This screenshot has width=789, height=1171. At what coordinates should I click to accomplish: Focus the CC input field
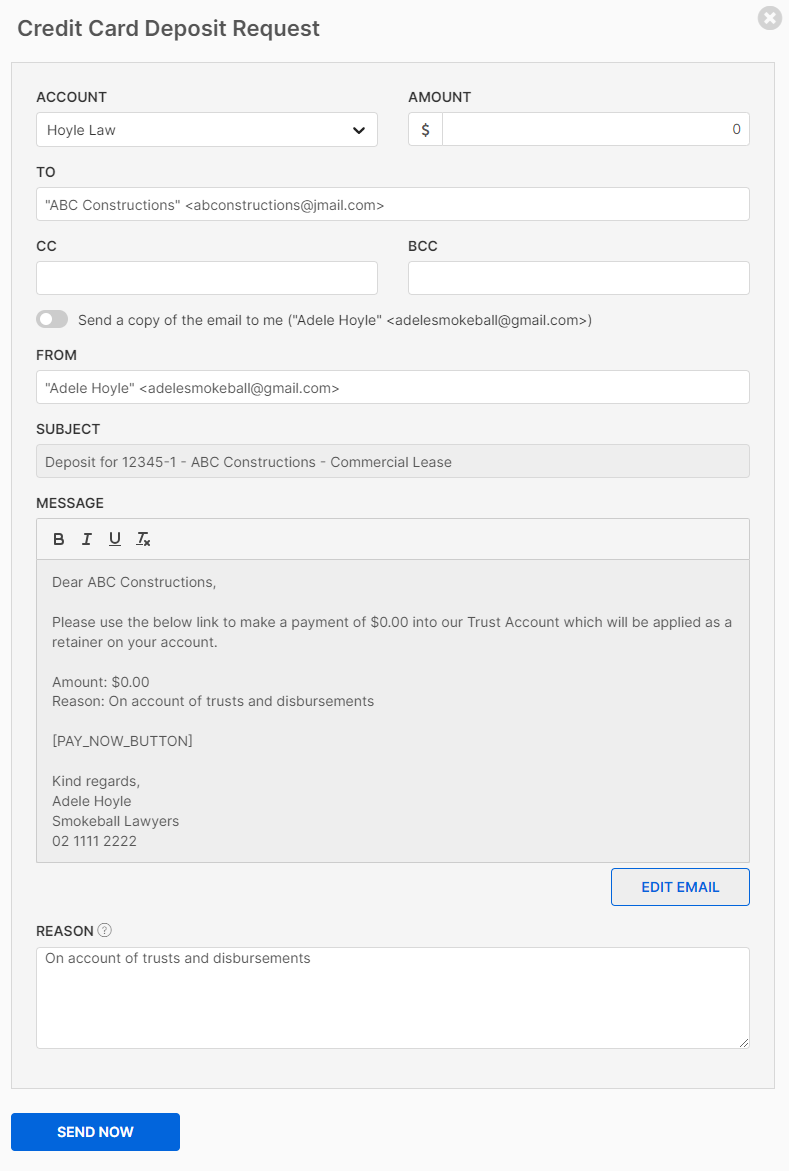(206, 278)
